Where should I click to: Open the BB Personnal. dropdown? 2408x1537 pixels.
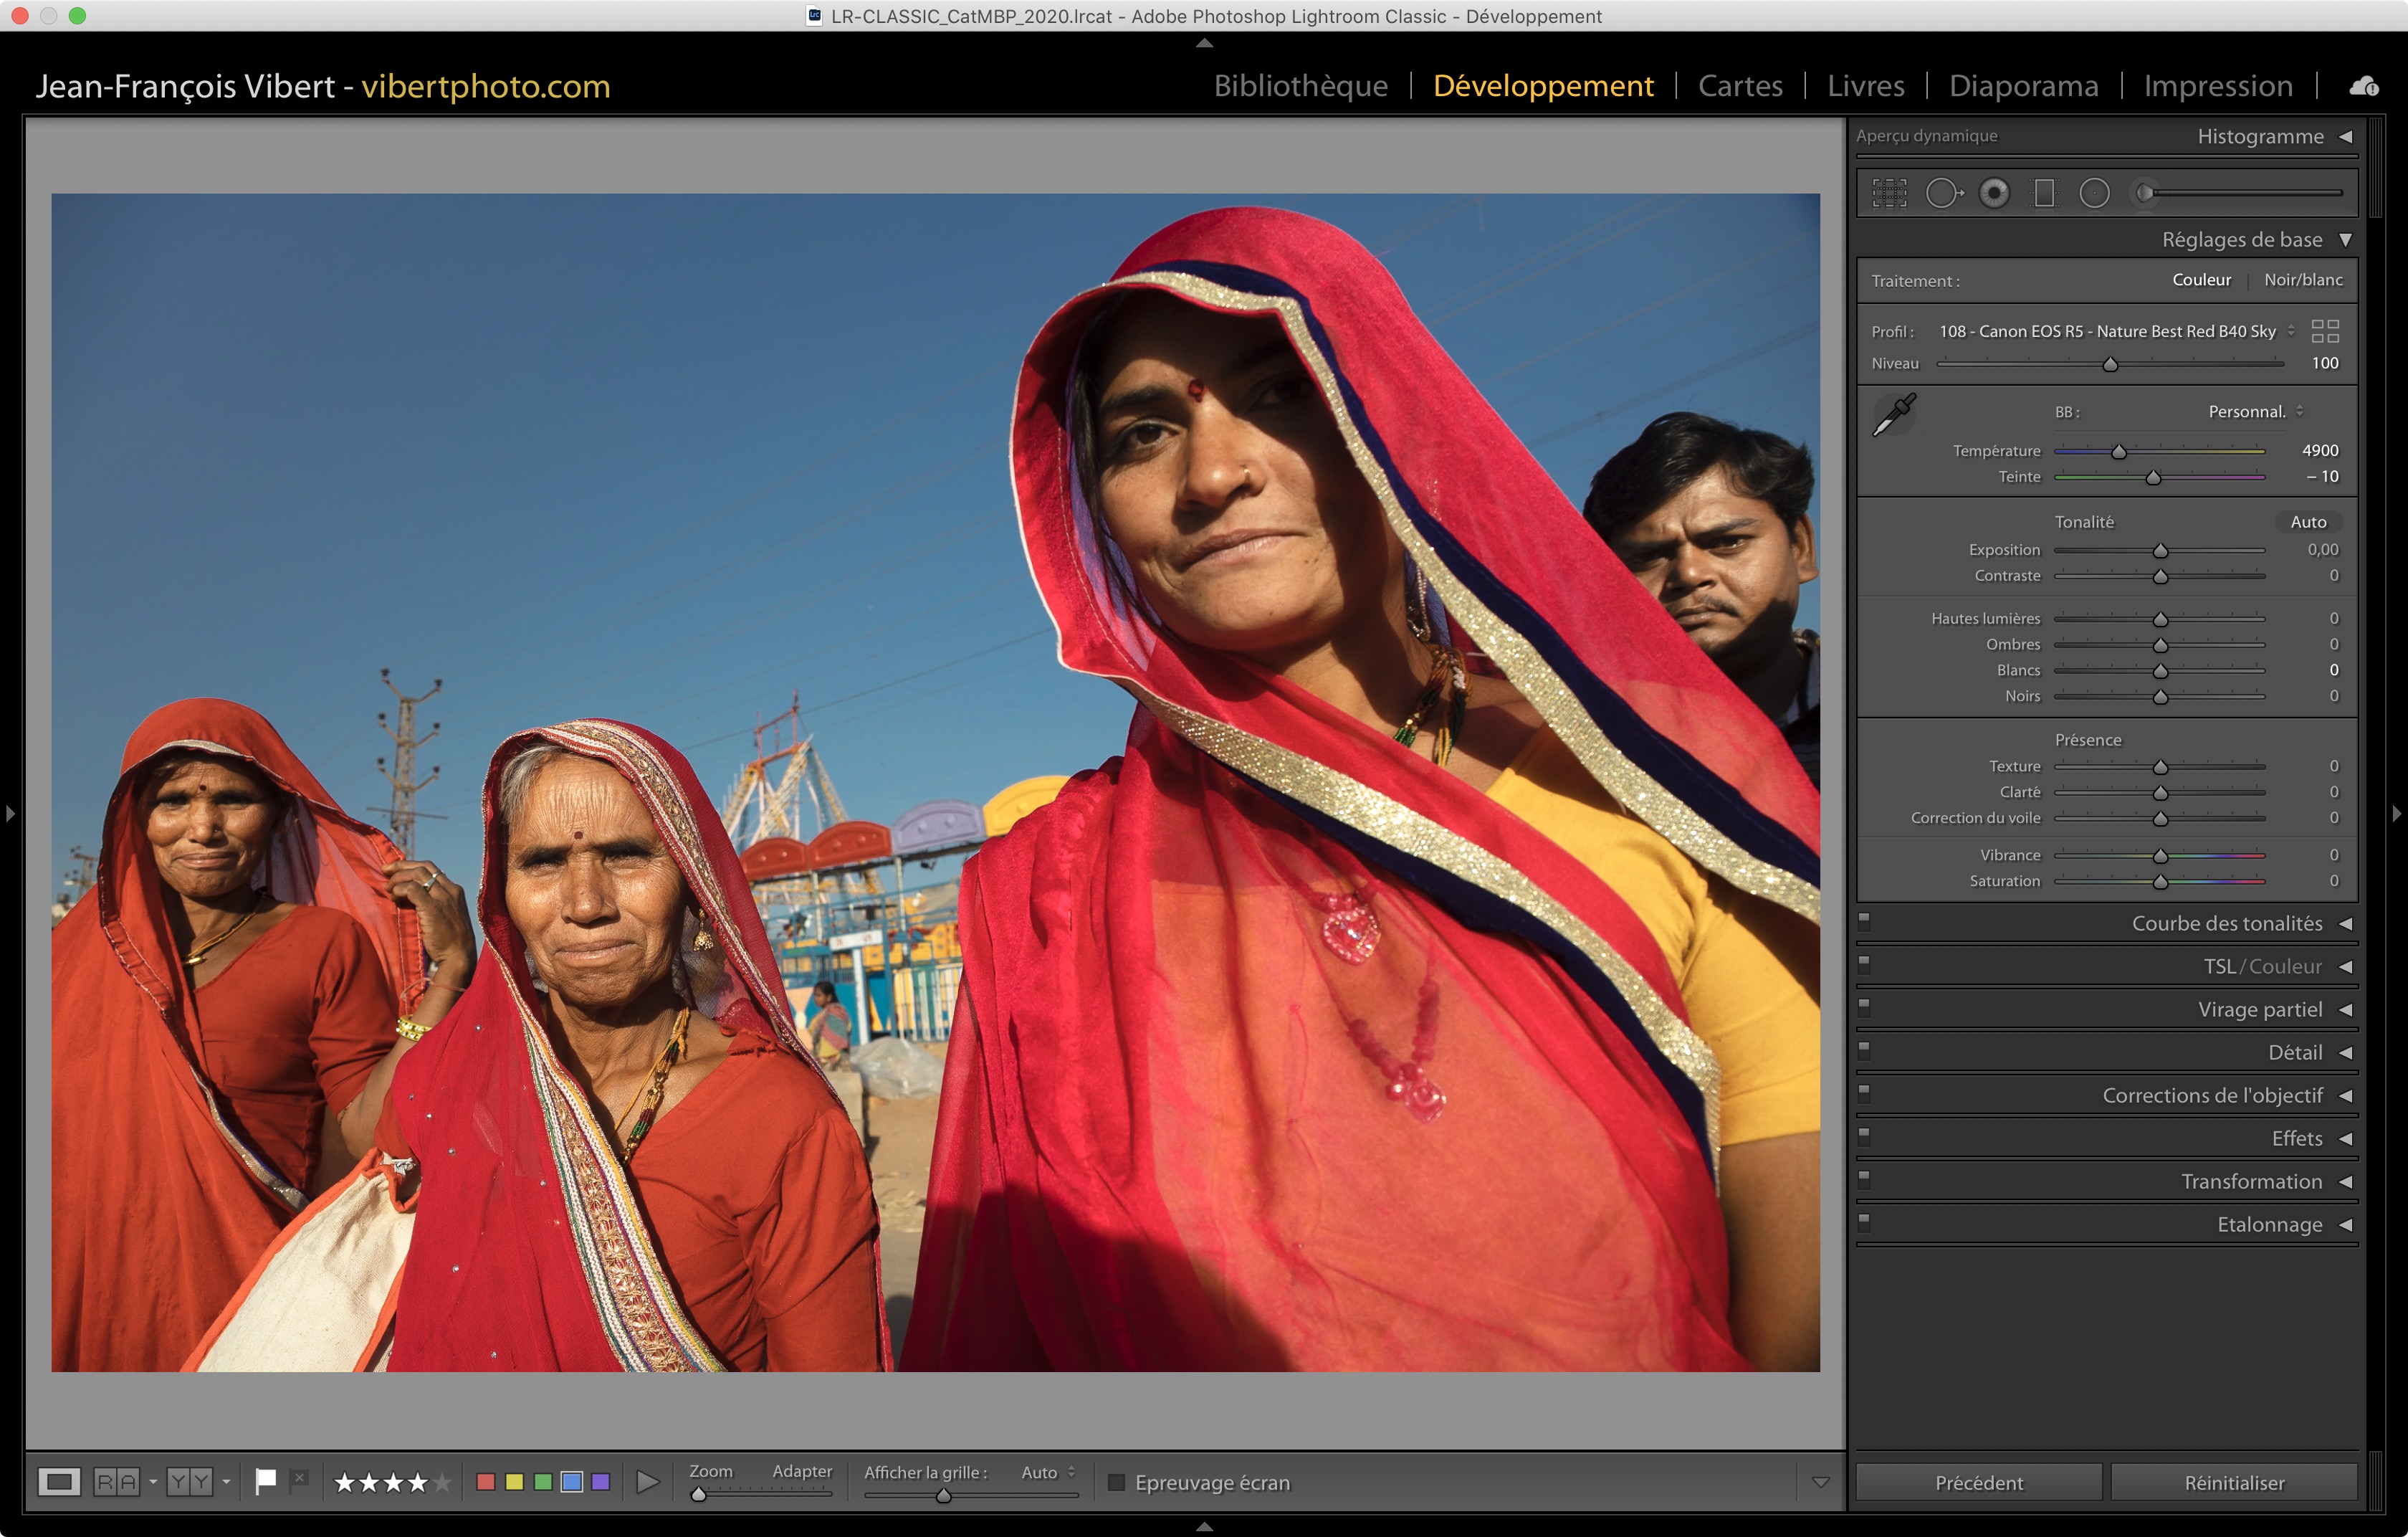click(2255, 412)
